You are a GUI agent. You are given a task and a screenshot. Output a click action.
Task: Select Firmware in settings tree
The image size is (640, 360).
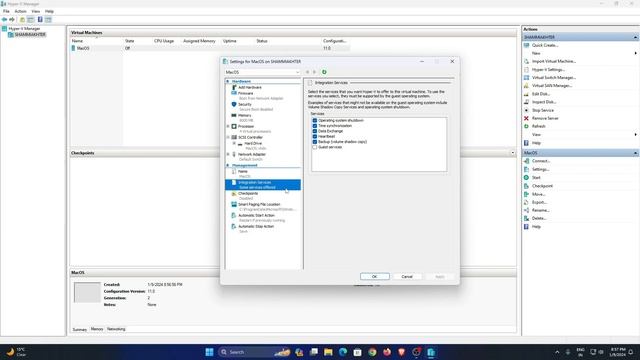(x=245, y=93)
